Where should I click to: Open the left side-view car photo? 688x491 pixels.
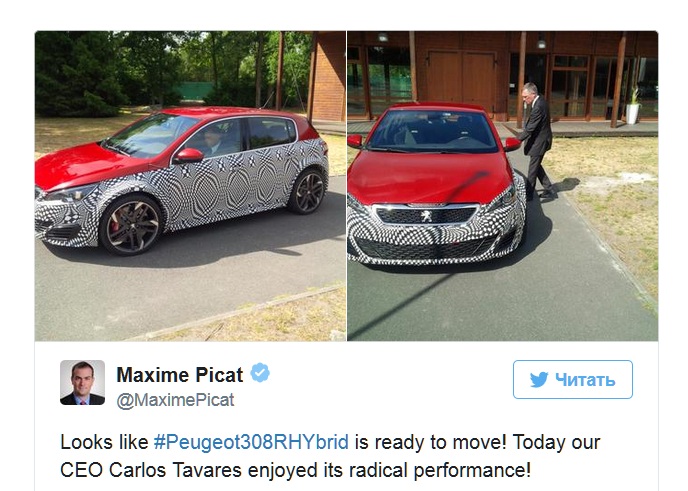(190, 186)
